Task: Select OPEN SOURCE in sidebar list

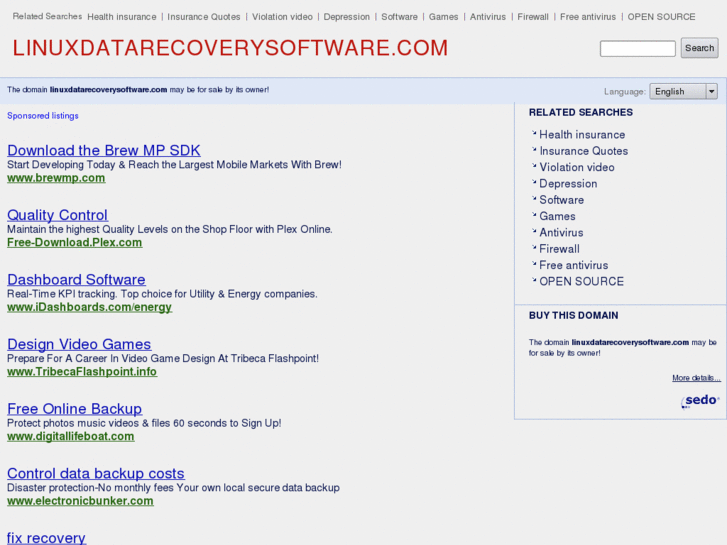Action: tap(581, 282)
